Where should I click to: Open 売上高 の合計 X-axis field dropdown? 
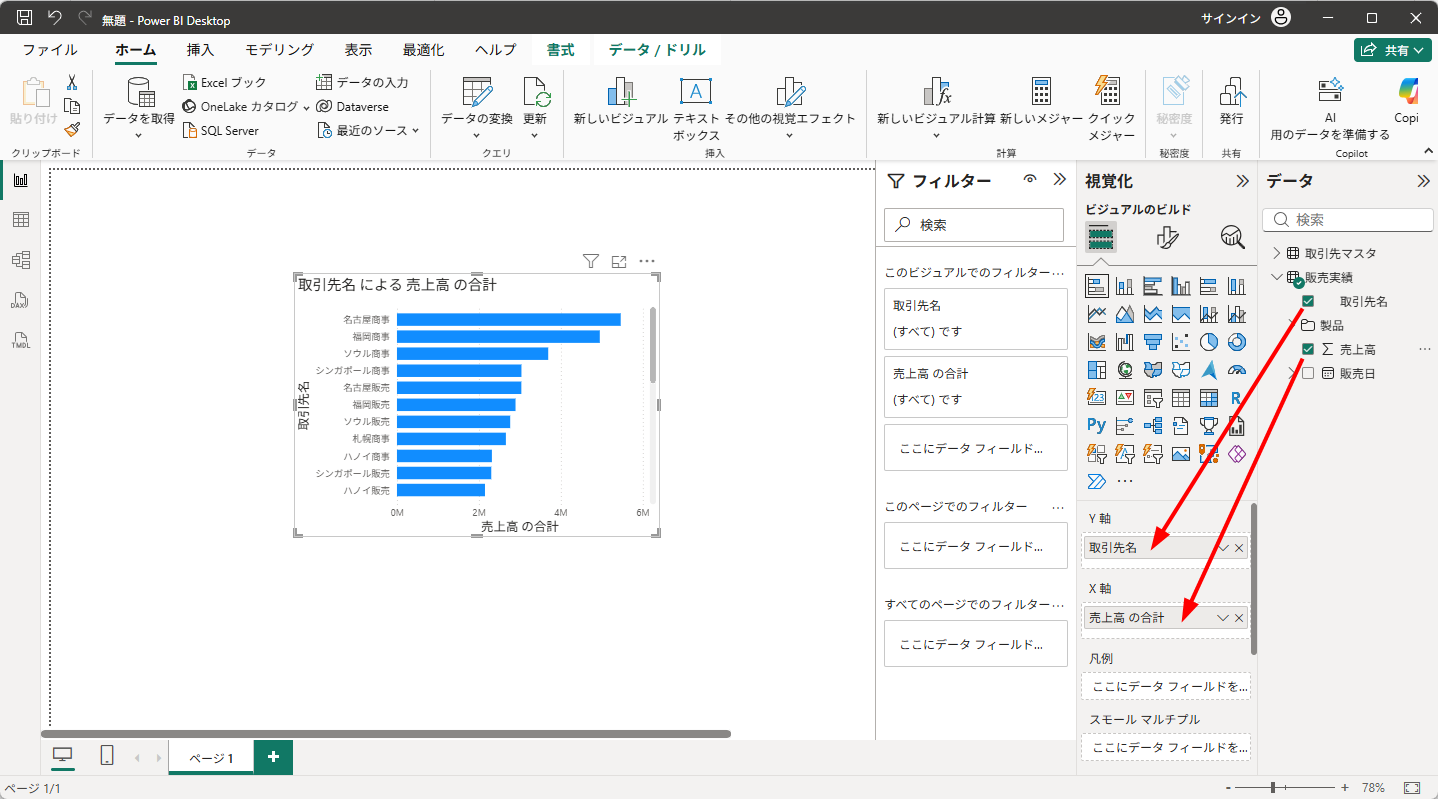click(1223, 618)
